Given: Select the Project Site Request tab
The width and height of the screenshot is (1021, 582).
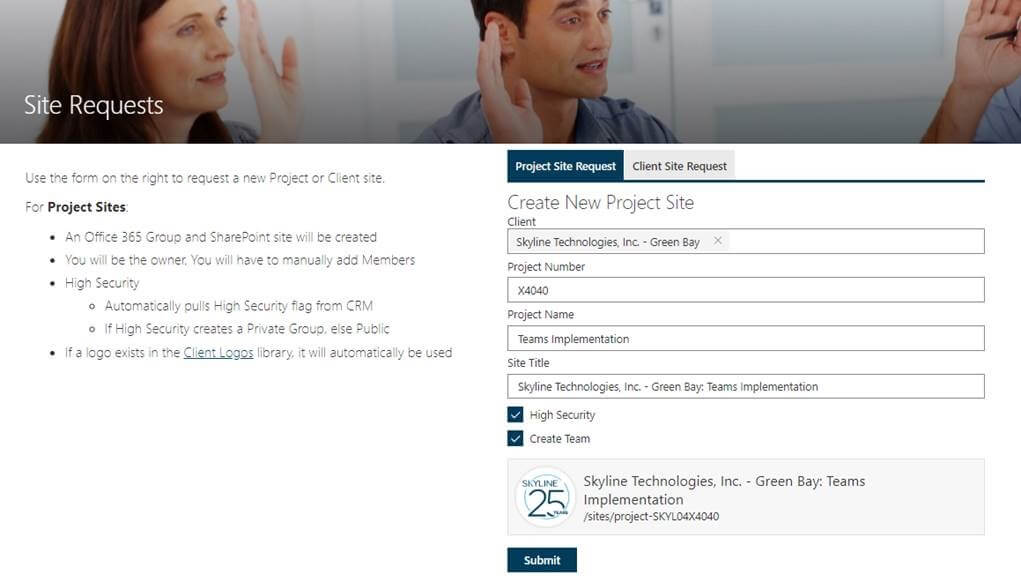Looking at the screenshot, I should point(565,166).
